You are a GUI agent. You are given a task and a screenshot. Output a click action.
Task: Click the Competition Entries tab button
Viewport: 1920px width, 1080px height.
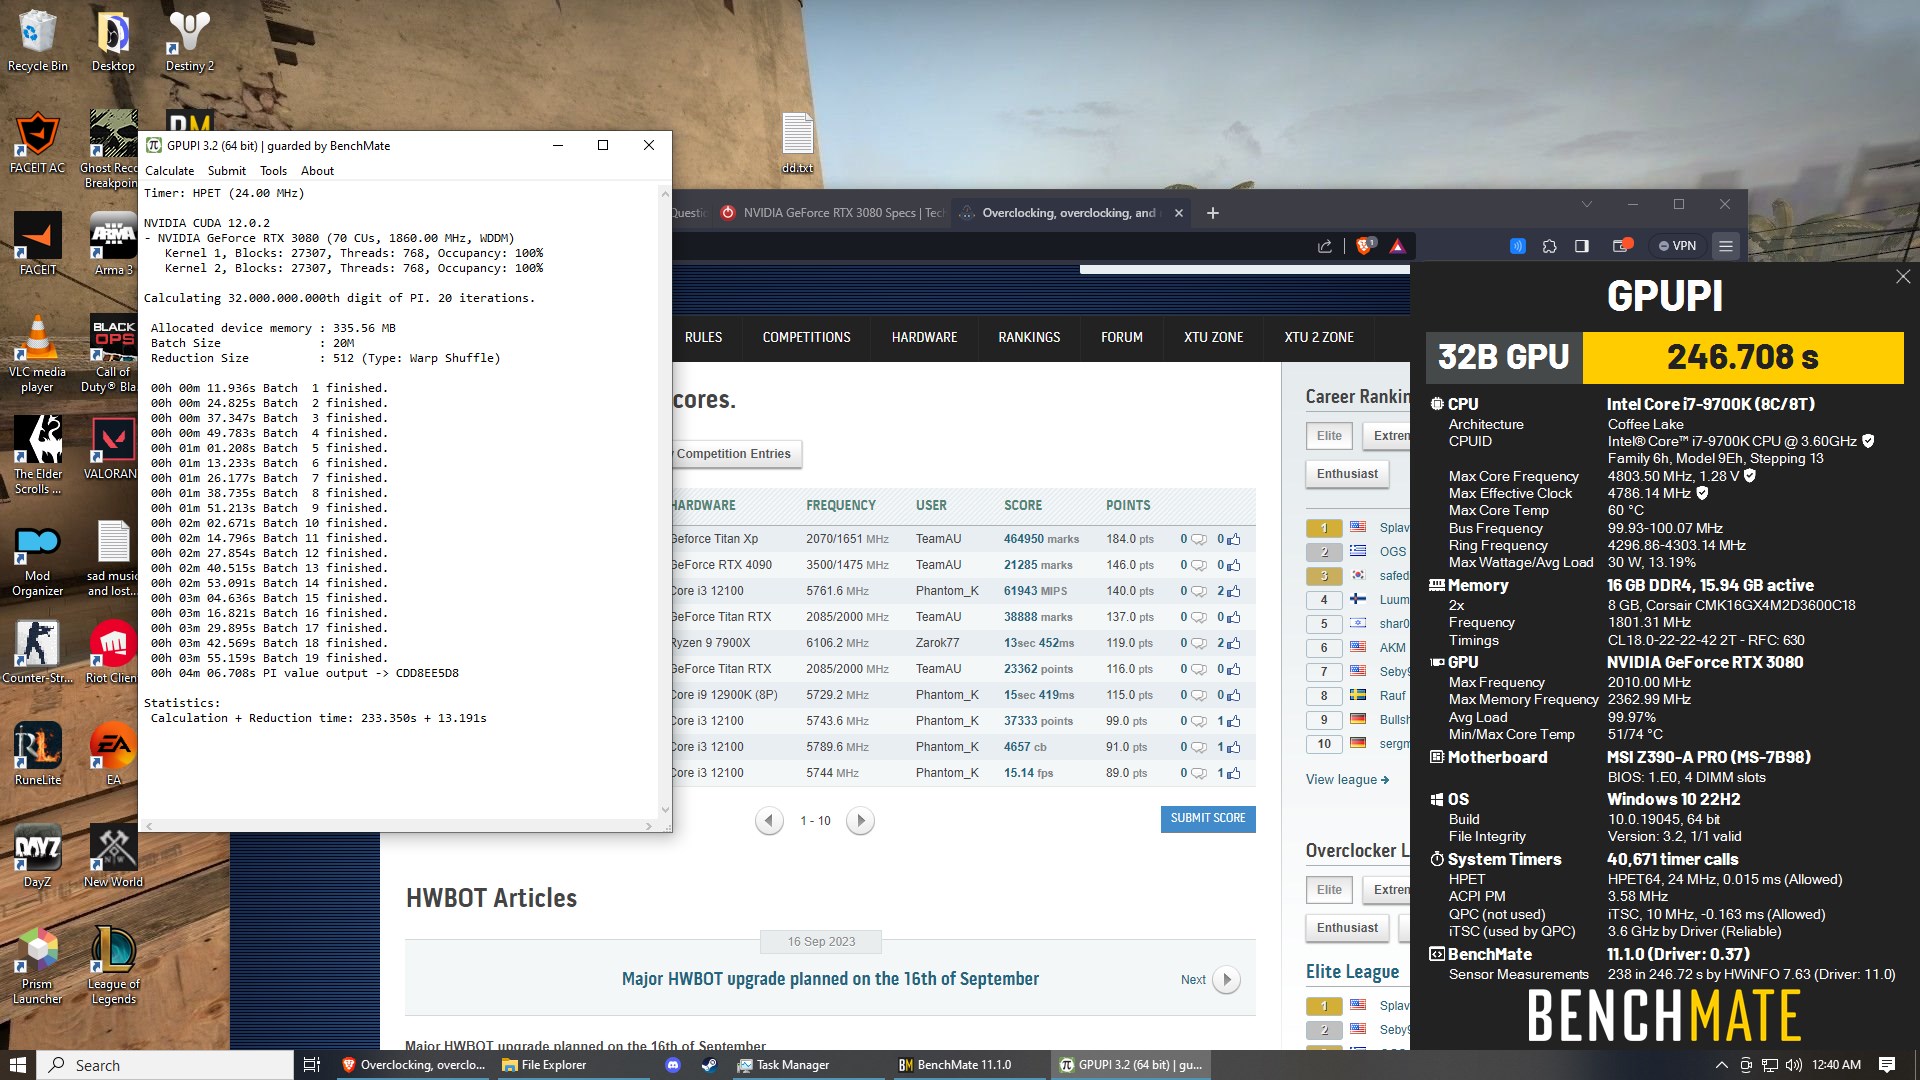(x=735, y=454)
